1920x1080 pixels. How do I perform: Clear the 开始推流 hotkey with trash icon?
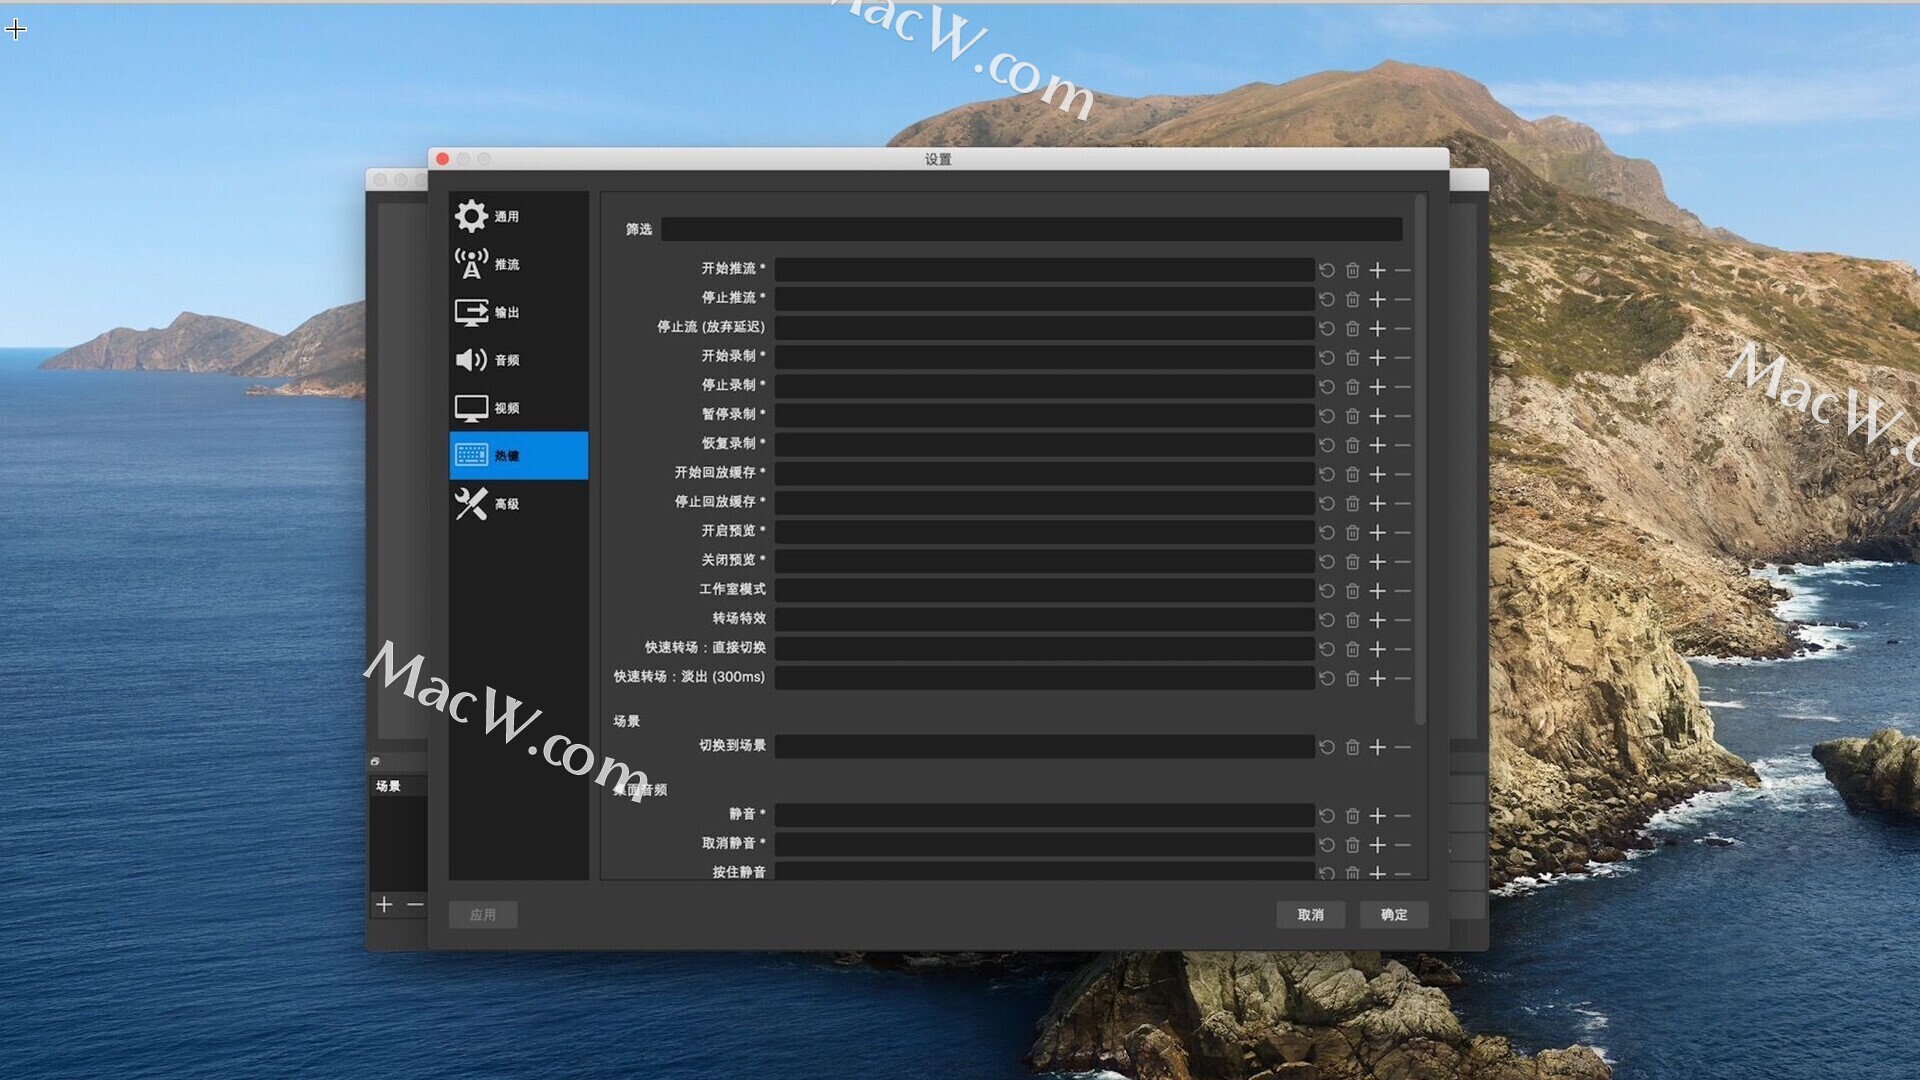coord(1352,270)
